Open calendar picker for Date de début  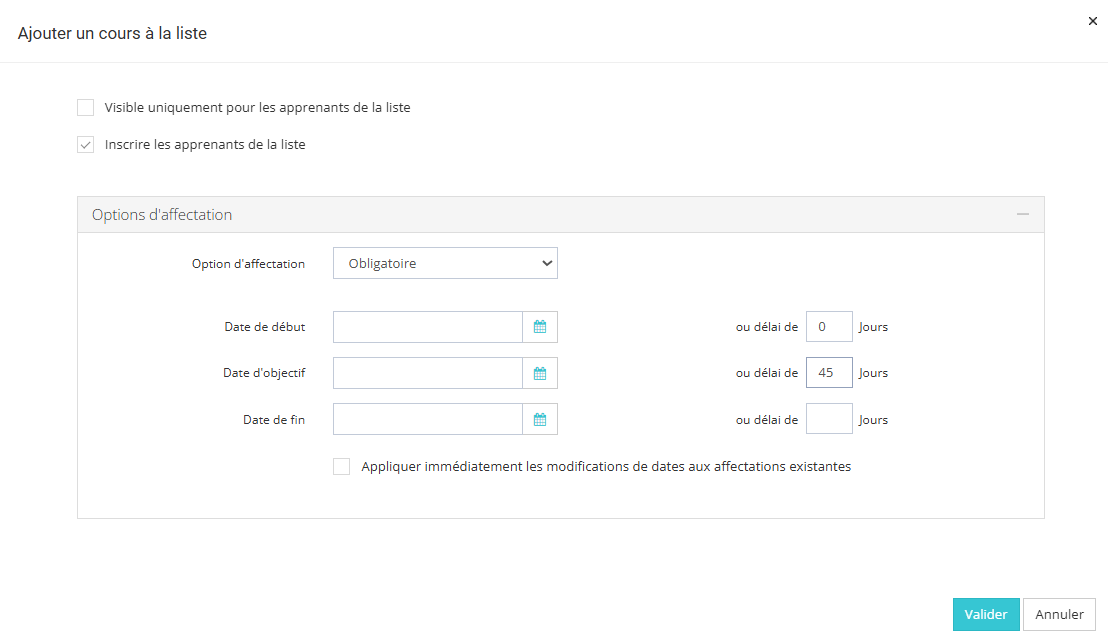pyautogui.click(x=540, y=327)
